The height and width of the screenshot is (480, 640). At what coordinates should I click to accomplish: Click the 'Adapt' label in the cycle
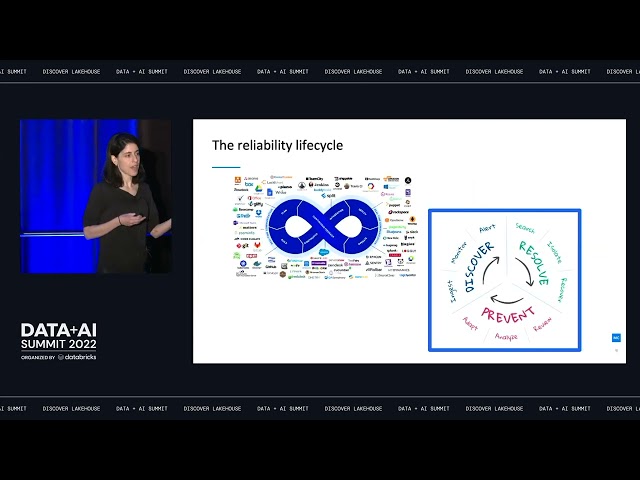pos(470,323)
